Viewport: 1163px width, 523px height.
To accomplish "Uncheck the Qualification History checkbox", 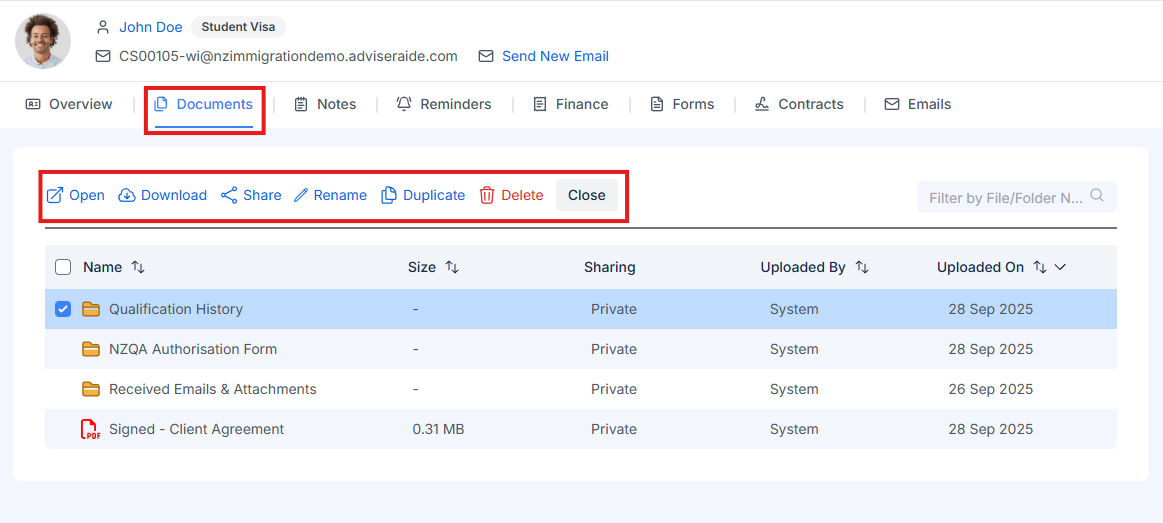I will click(63, 309).
